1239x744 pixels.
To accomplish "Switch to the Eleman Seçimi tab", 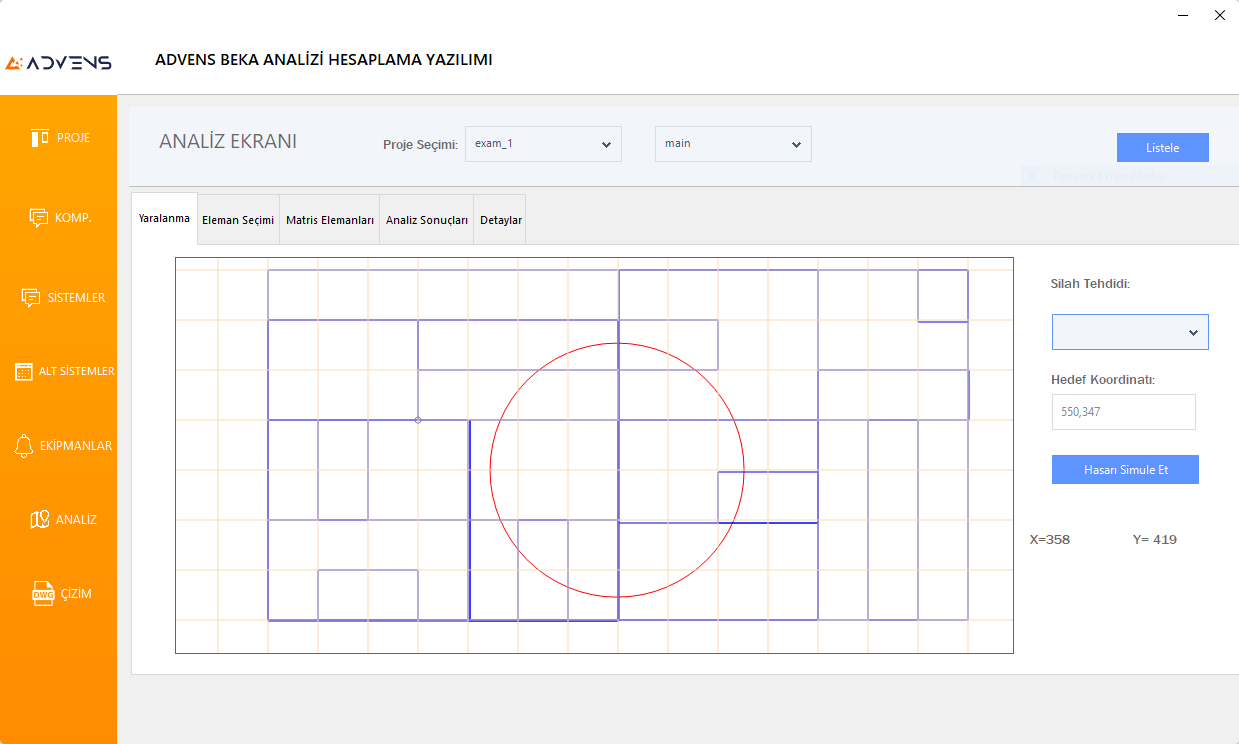I will [x=238, y=220].
